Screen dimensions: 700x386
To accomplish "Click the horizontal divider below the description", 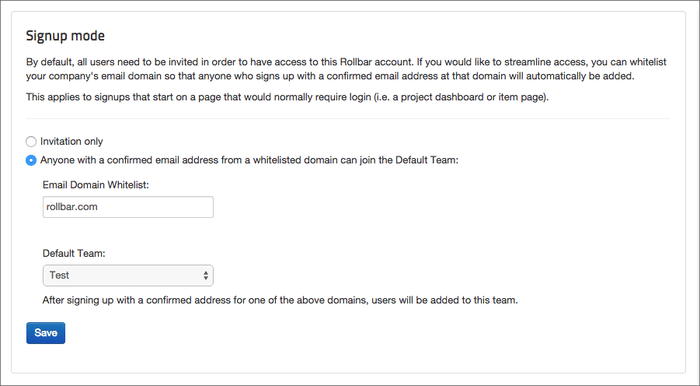I will click(x=348, y=119).
